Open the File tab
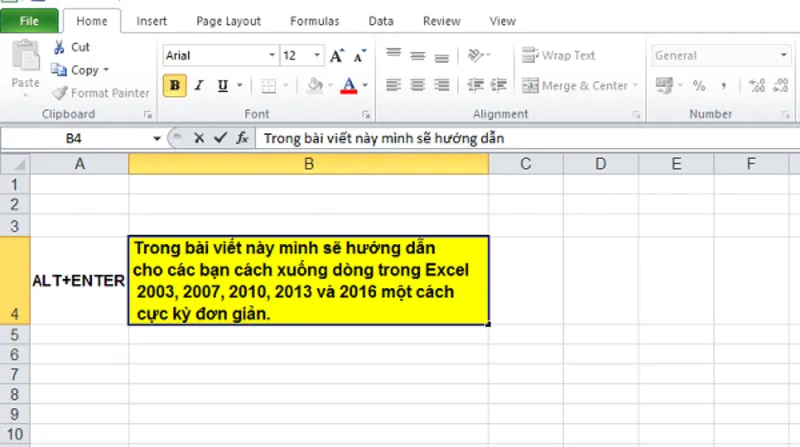Viewport: 800px width, 447px height. click(x=29, y=21)
